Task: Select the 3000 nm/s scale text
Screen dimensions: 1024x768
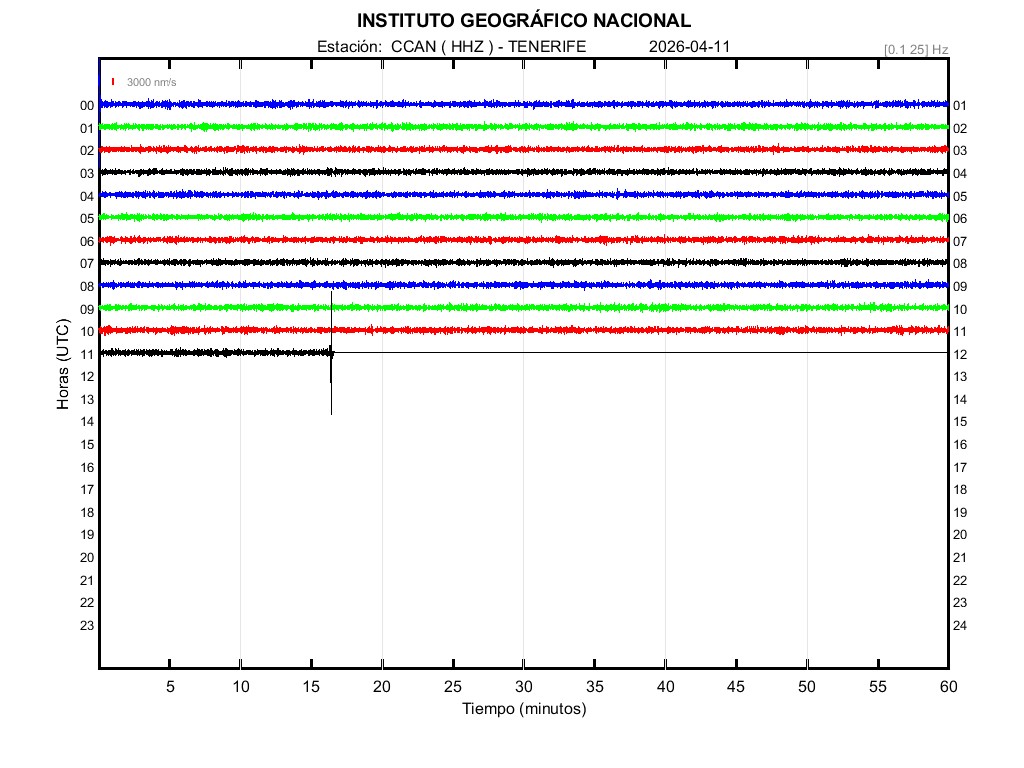Action: [x=151, y=82]
